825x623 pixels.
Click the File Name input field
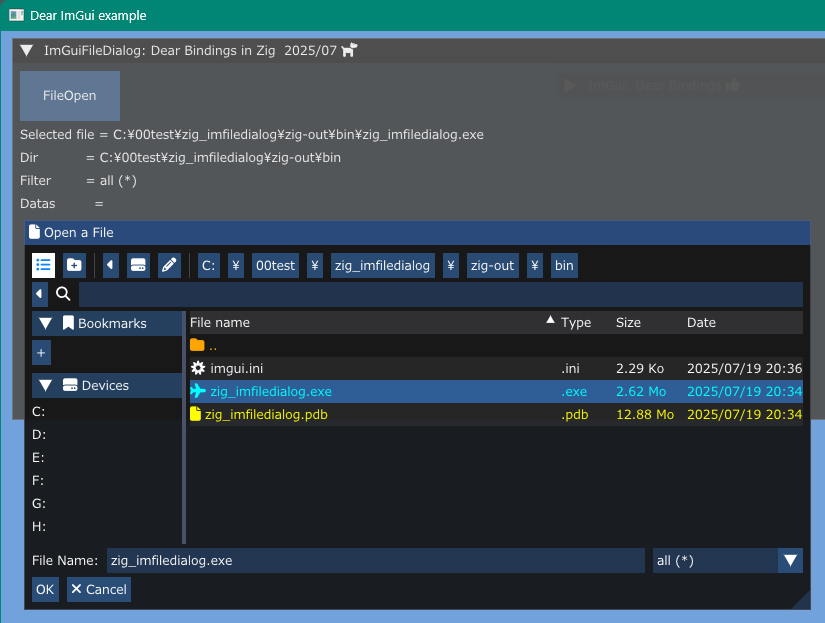[x=376, y=560]
